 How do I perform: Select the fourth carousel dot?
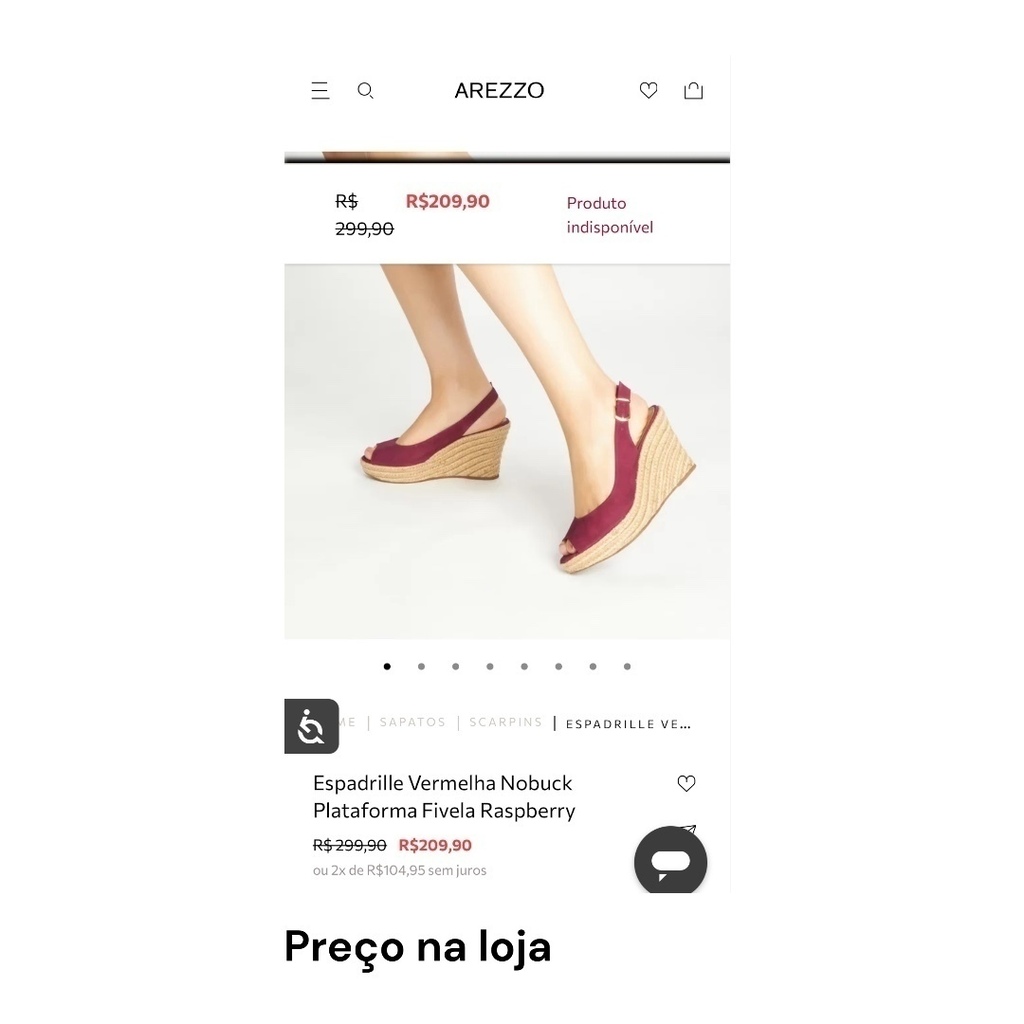(x=490, y=666)
